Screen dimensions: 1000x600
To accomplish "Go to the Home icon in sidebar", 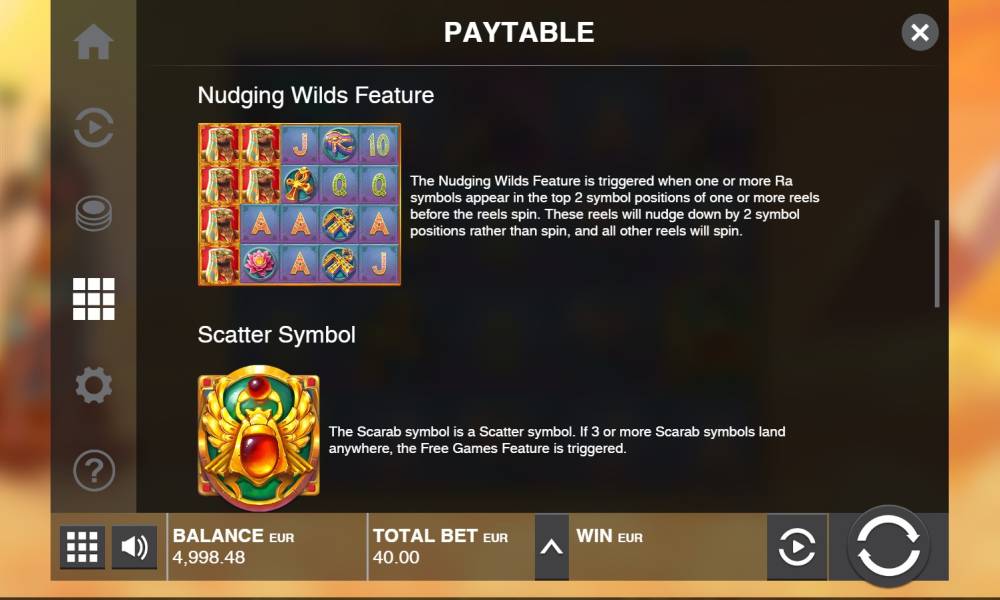I will click(94, 42).
